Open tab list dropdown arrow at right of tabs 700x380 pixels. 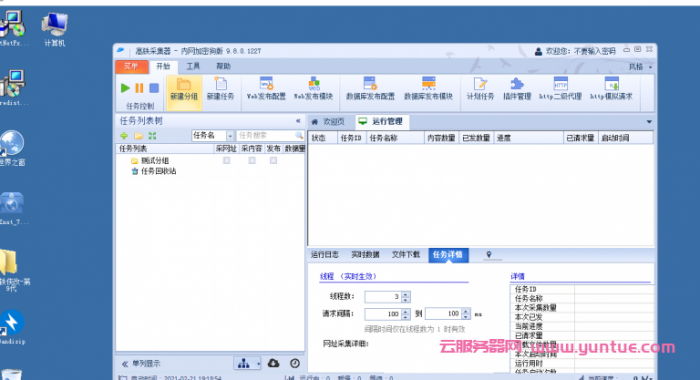pyautogui.click(x=649, y=121)
